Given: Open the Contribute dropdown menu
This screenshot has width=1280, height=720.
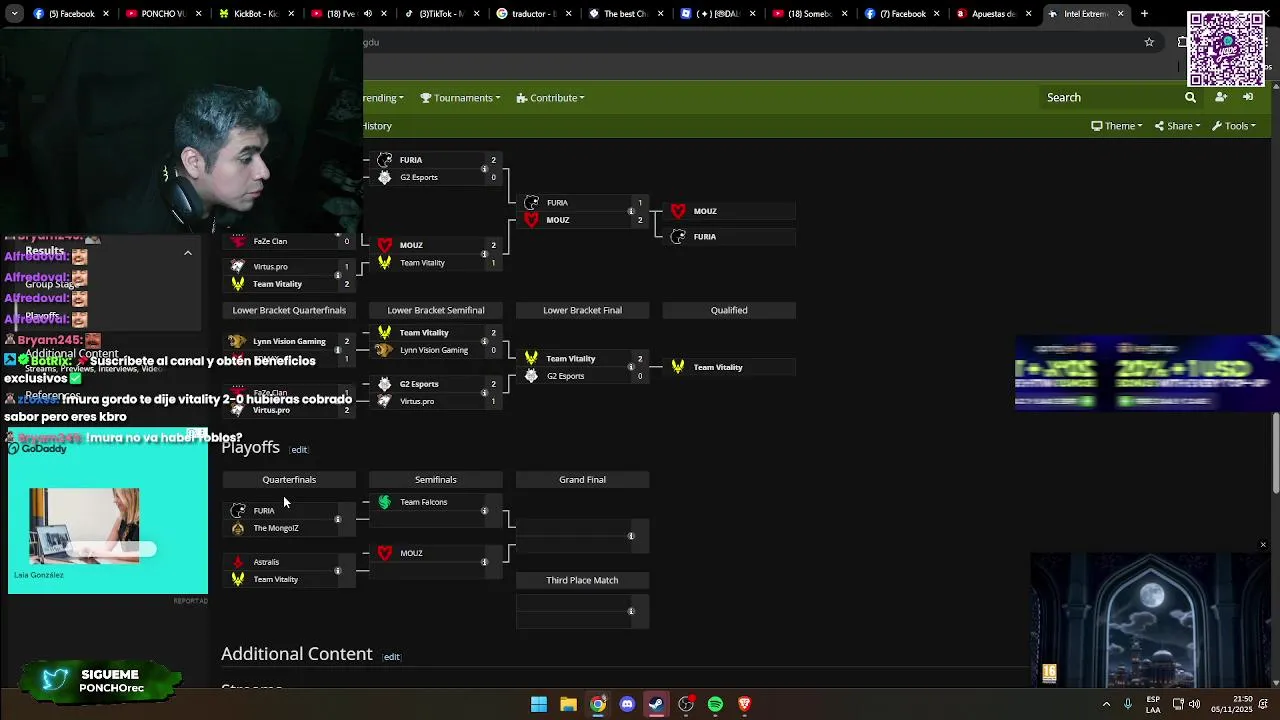Looking at the screenshot, I should tap(550, 98).
